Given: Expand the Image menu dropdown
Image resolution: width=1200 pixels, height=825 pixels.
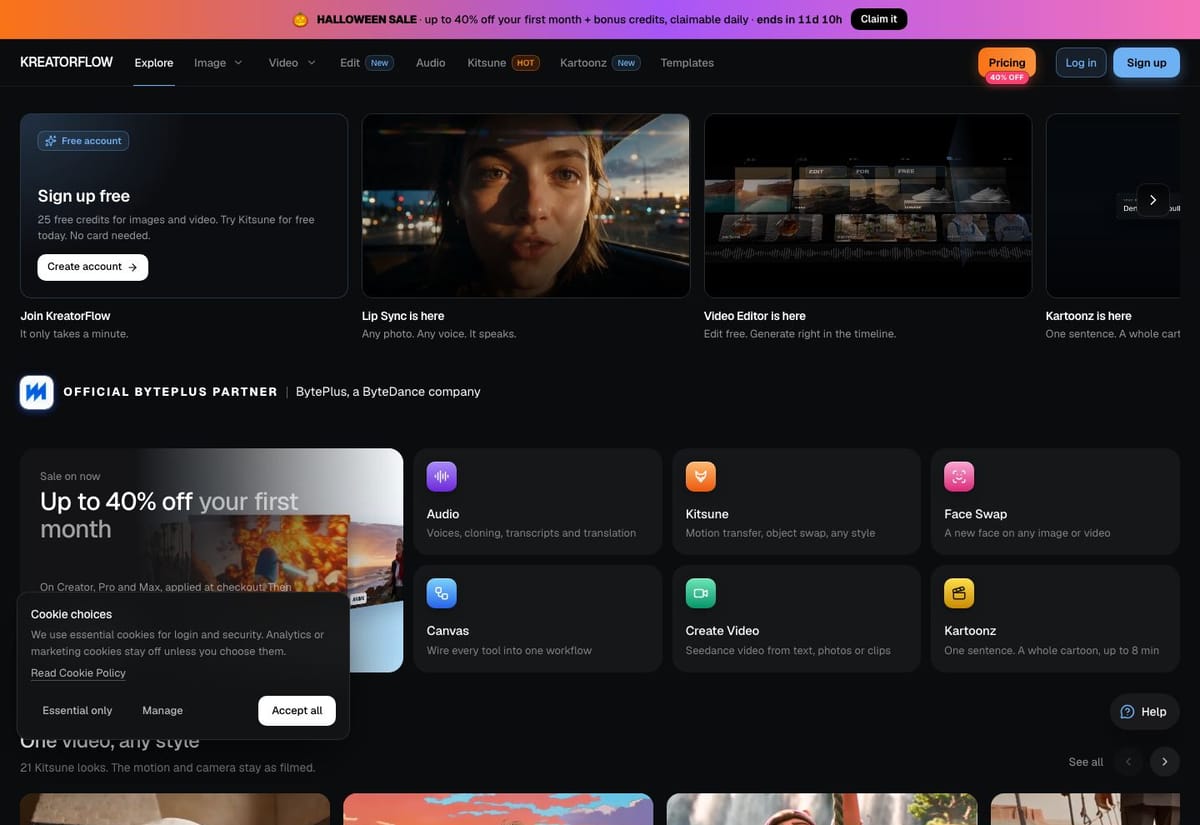Looking at the screenshot, I should click(218, 63).
